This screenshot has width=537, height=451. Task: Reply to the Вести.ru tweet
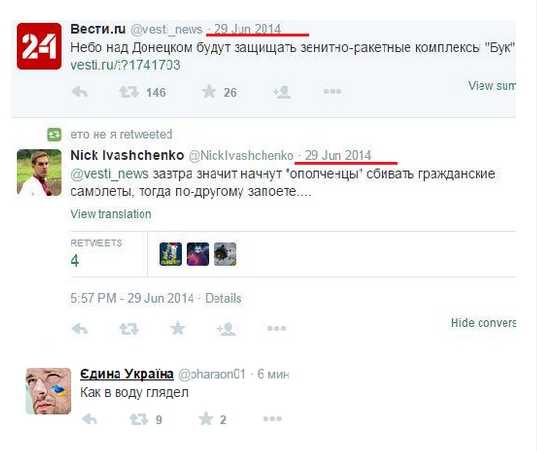click(80, 92)
